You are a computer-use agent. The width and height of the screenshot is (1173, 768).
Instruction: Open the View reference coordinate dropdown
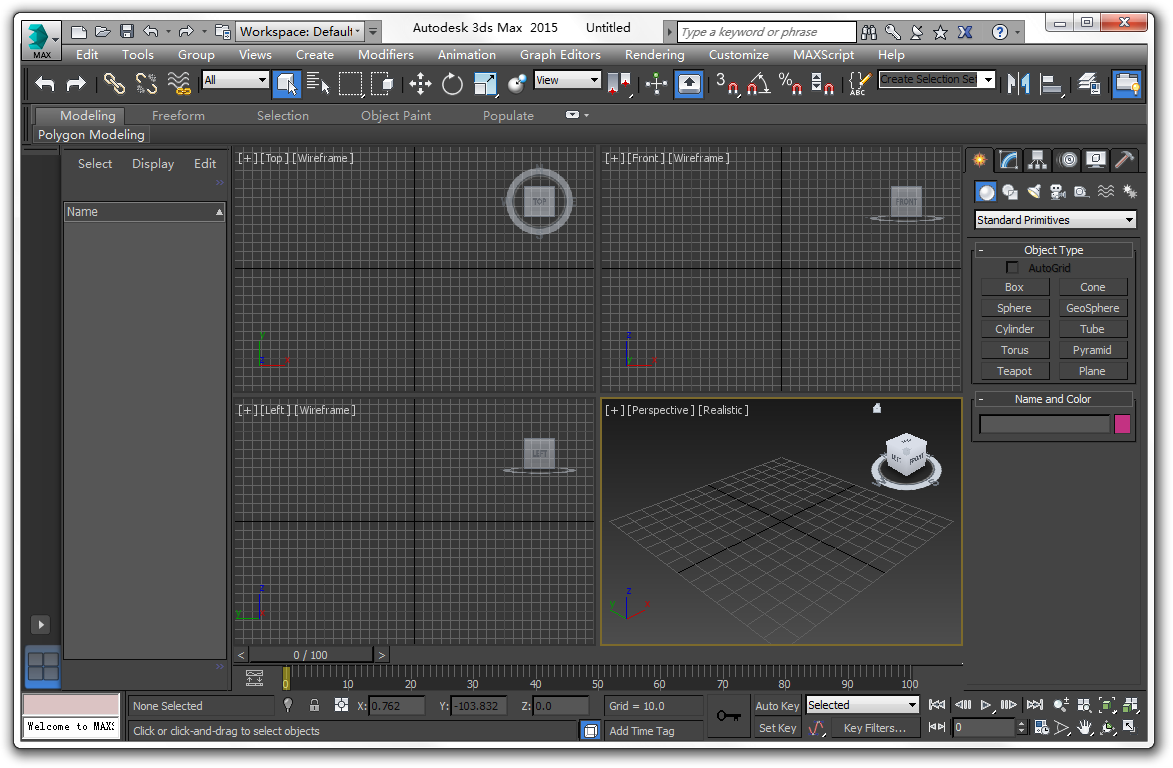pyautogui.click(x=568, y=80)
